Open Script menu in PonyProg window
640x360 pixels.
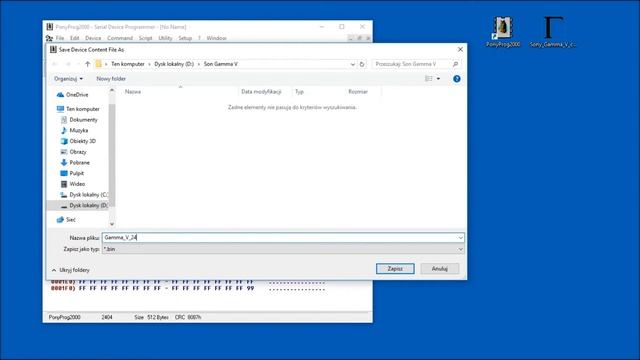point(145,38)
